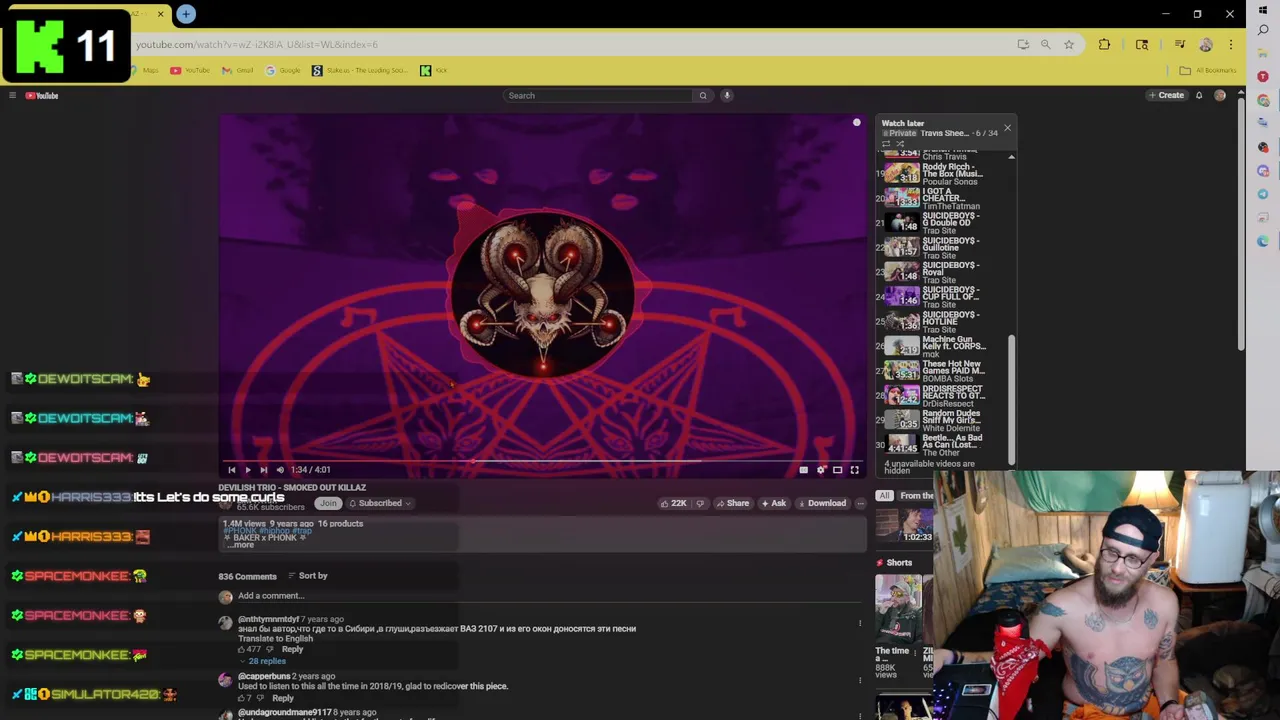Open the All Bookmarks folder
The width and height of the screenshot is (1280, 720).
point(1208,70)
